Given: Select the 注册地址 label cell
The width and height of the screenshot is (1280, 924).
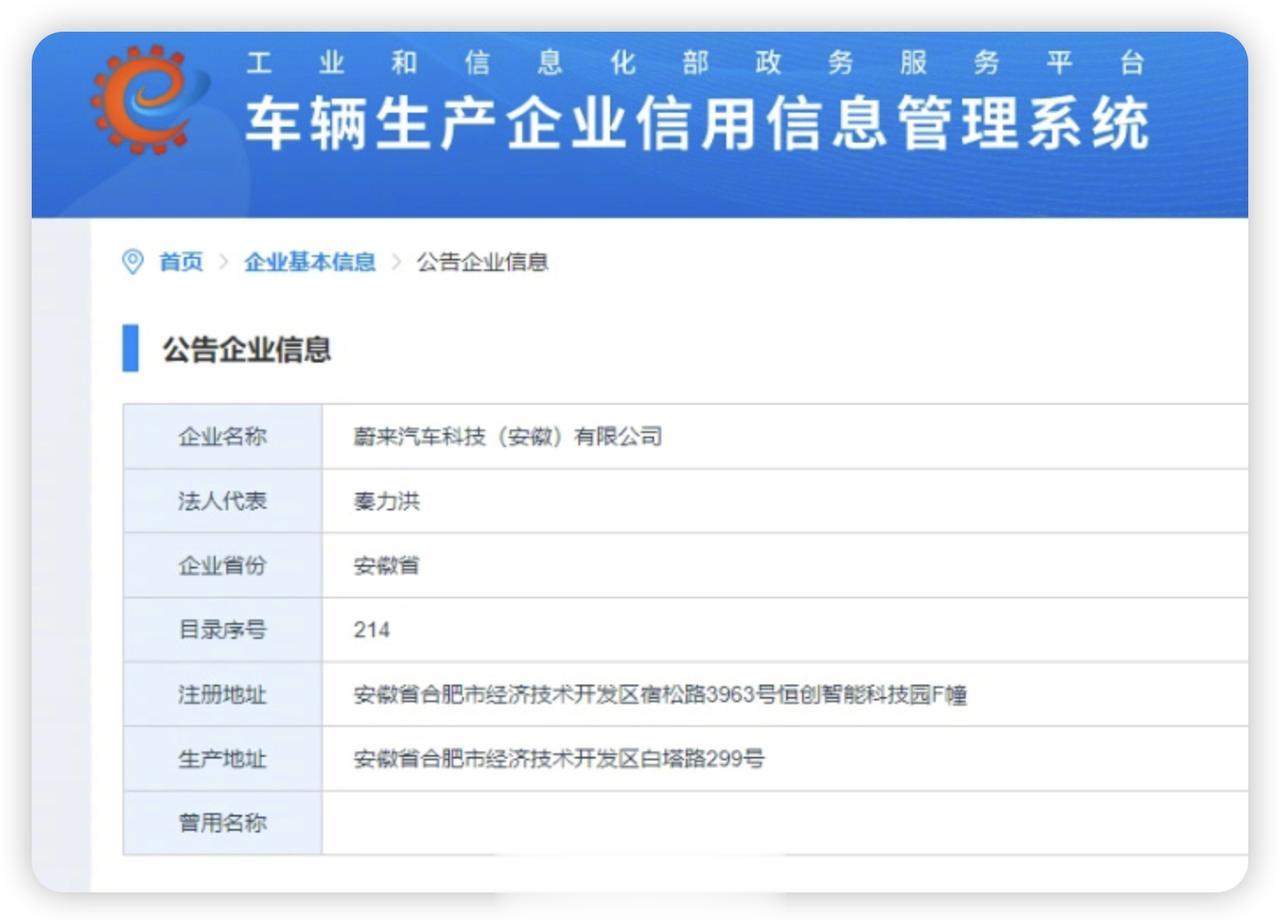Looking at the screenshot, I should (222, 694).
